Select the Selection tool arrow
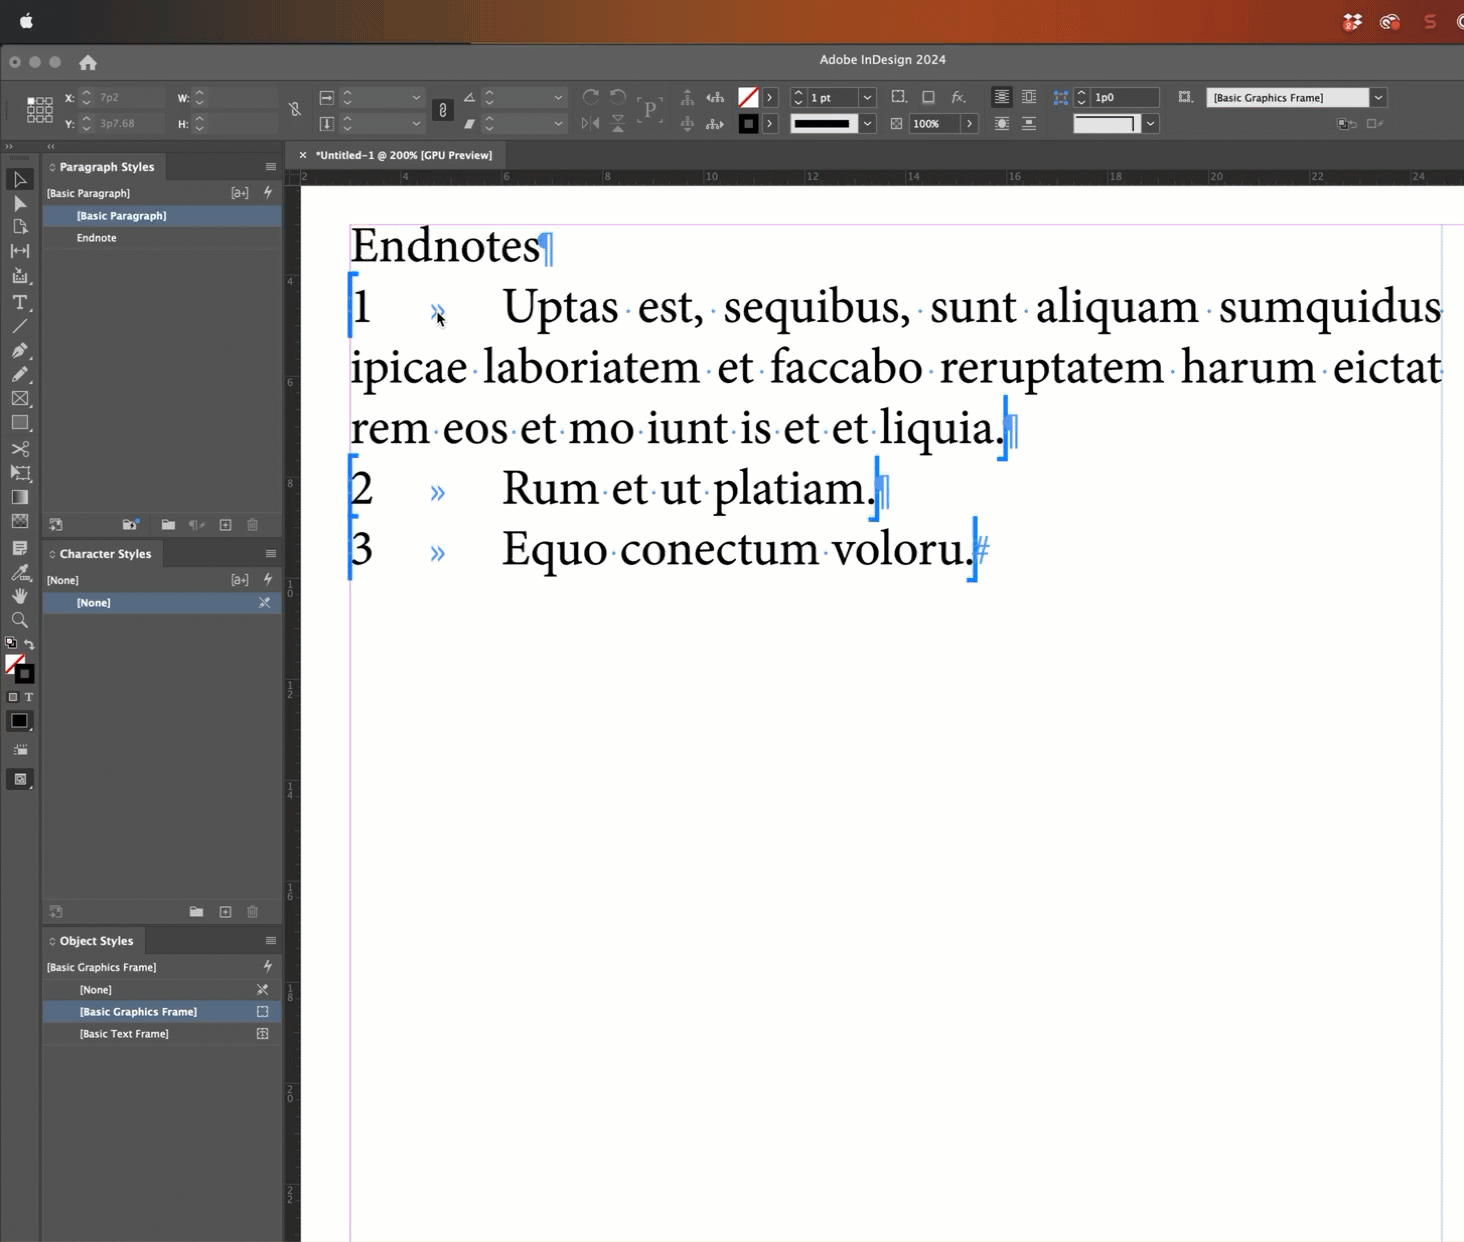Screen dimensions: 1464x1242 click(20, 180)
